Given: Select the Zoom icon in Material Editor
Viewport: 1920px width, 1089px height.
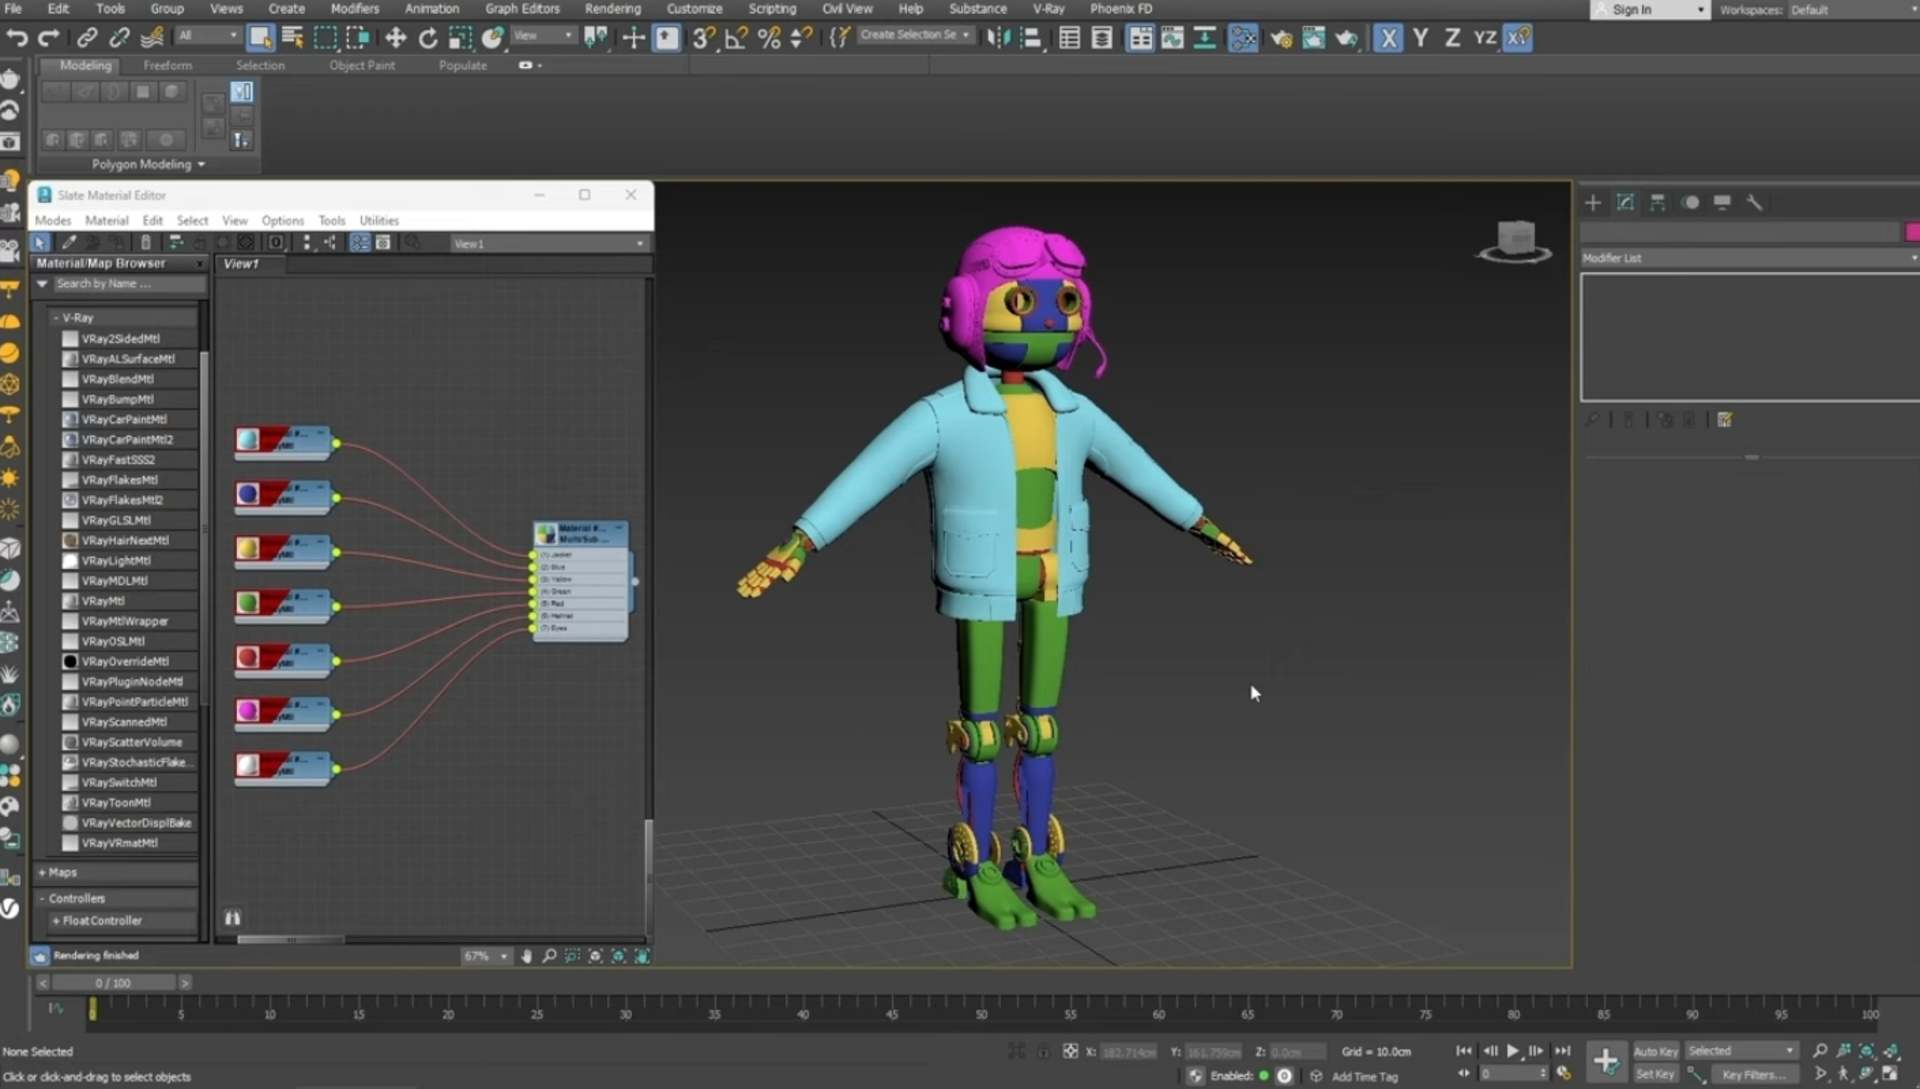Looking at the screenshot, I should pos(549,956).
